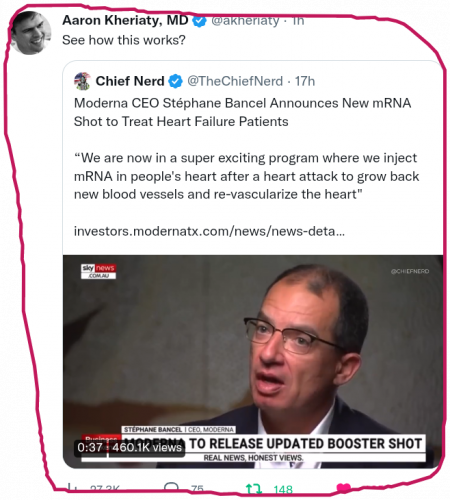Click the Chief Nerd avatar icon
The width and height of the screenshot is (450, 500).
82,81
